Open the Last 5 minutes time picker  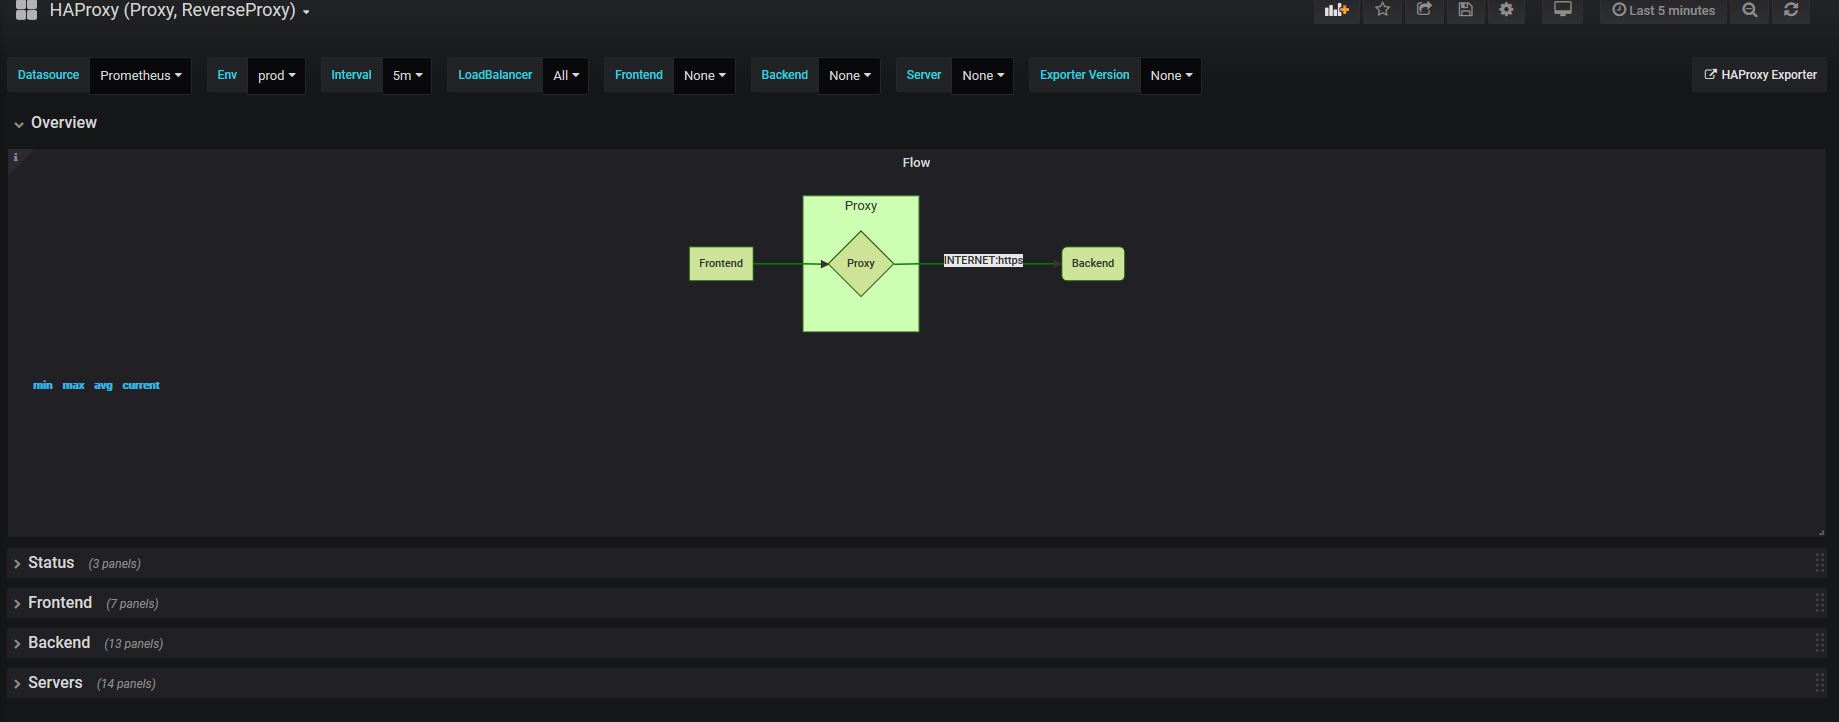coord(1664,10)
